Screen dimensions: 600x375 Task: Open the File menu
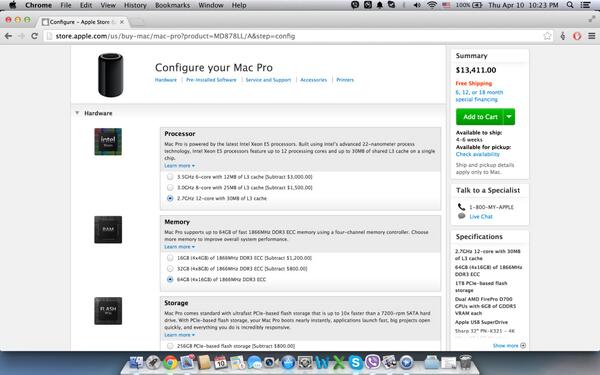pyautogui.click(x=66, y=5)
